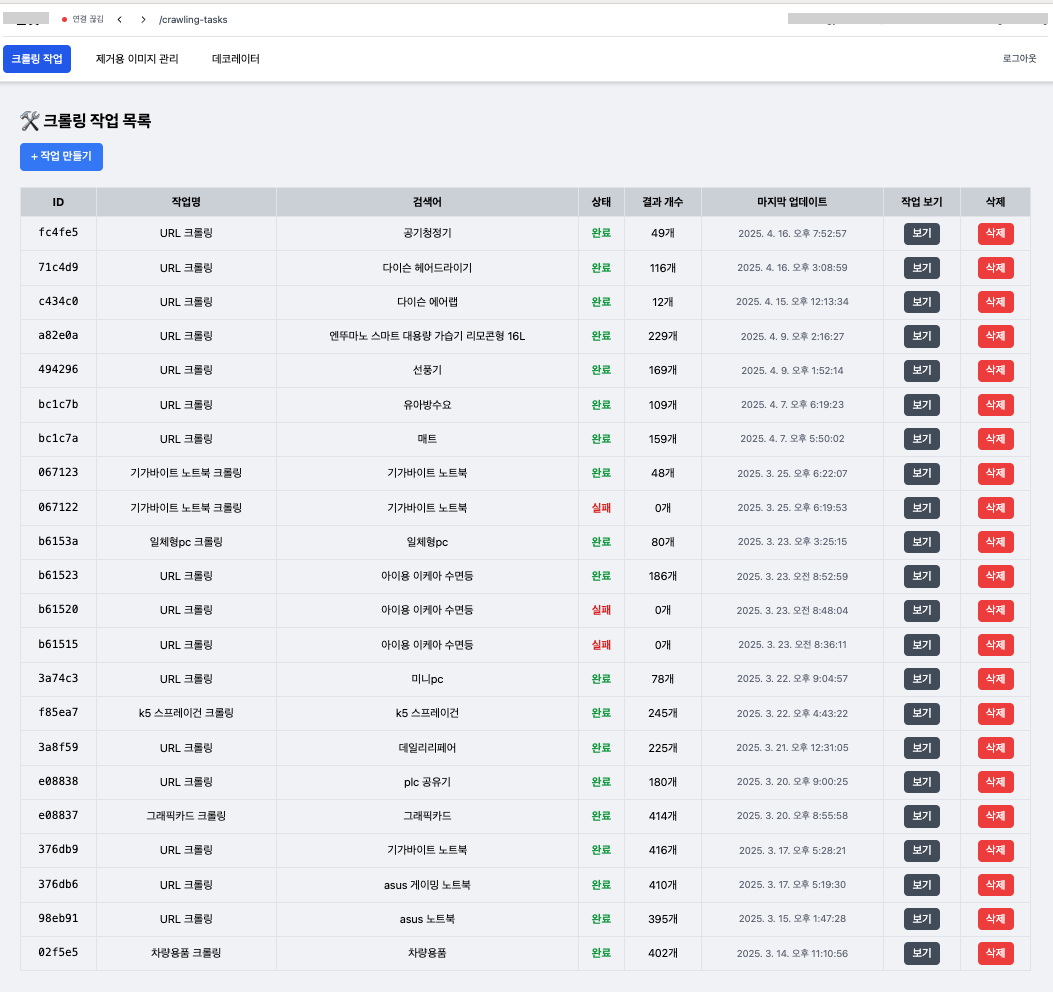Delete the 공기청정기 crawling task
The height and width of the screenshot is (992, 1053).
(995, 234)
